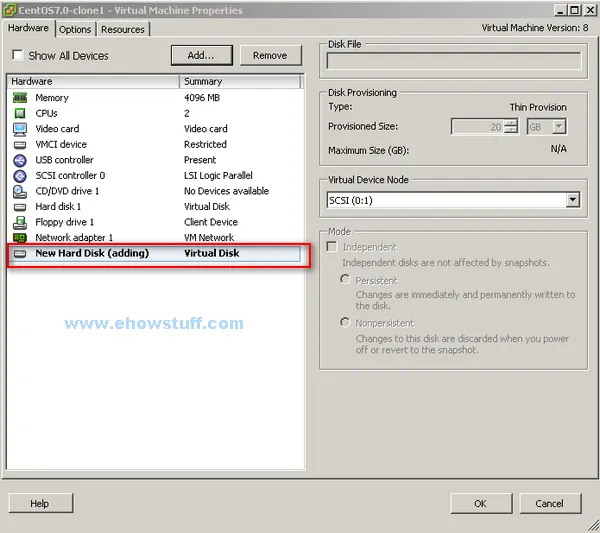Click the CPUs device icon
This screenshot has height=533, width=600.
(x=20, y=114)
